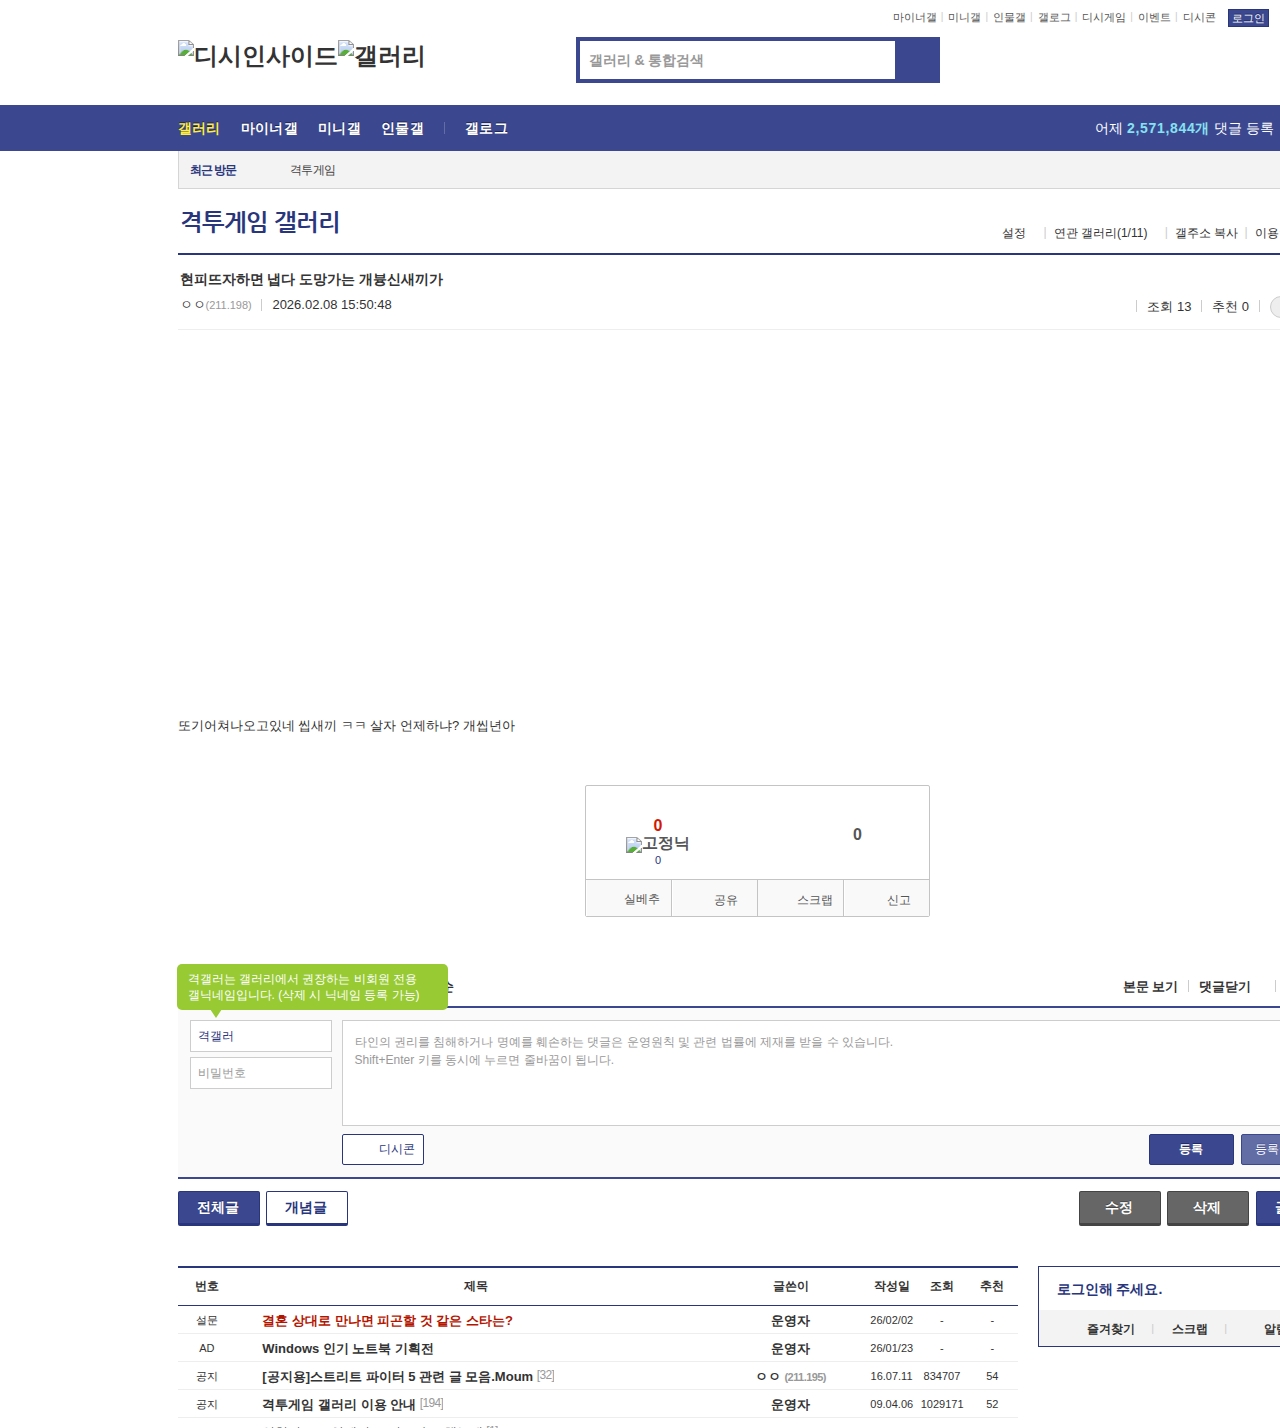Focus the 비밀번호 password field
Image resolution: width=1280 pixels, height=1428 pixels.
261,1073
